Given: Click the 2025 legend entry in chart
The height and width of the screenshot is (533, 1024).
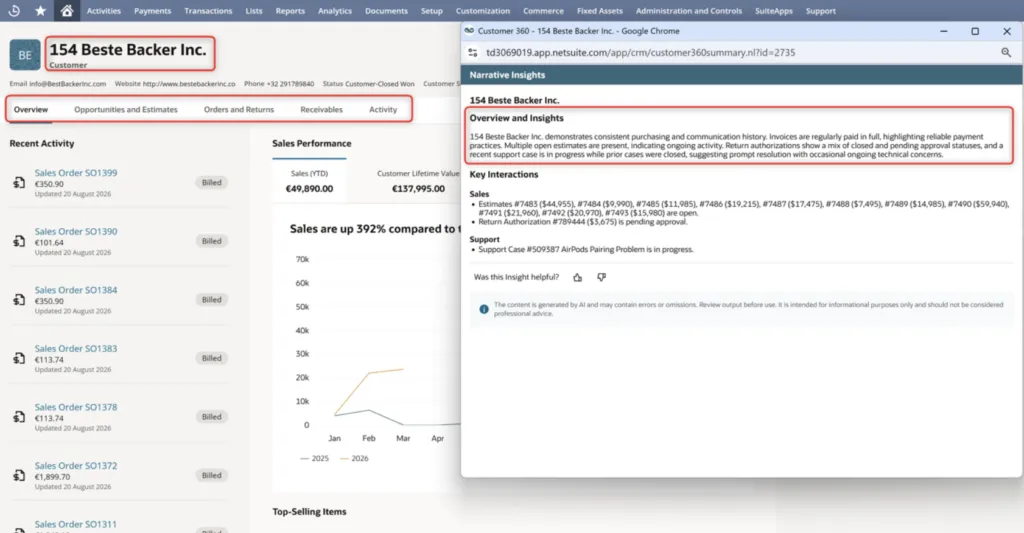Looking at the screenshot, I should 314,459.
